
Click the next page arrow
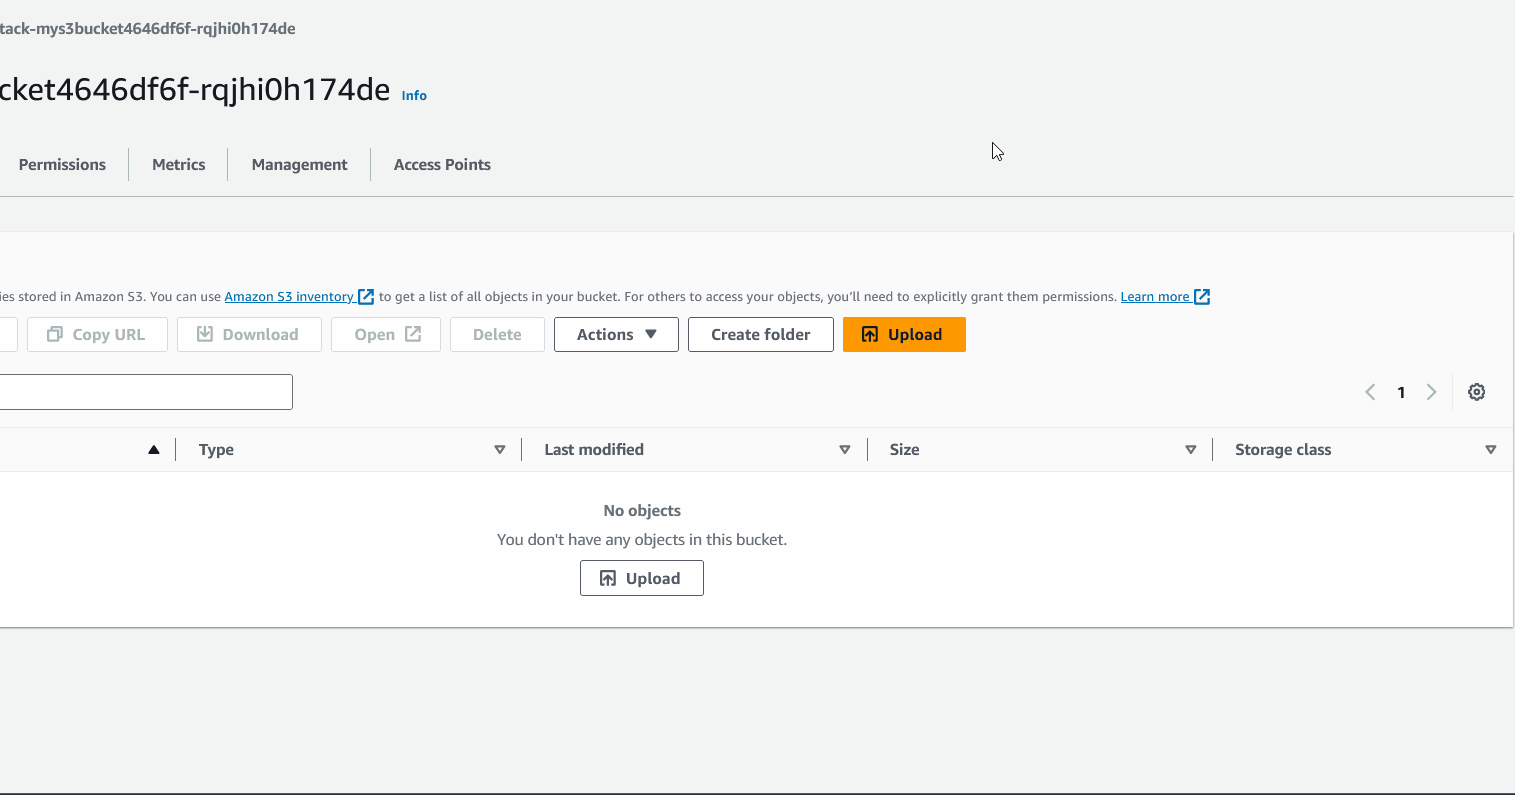[1431, 392]
